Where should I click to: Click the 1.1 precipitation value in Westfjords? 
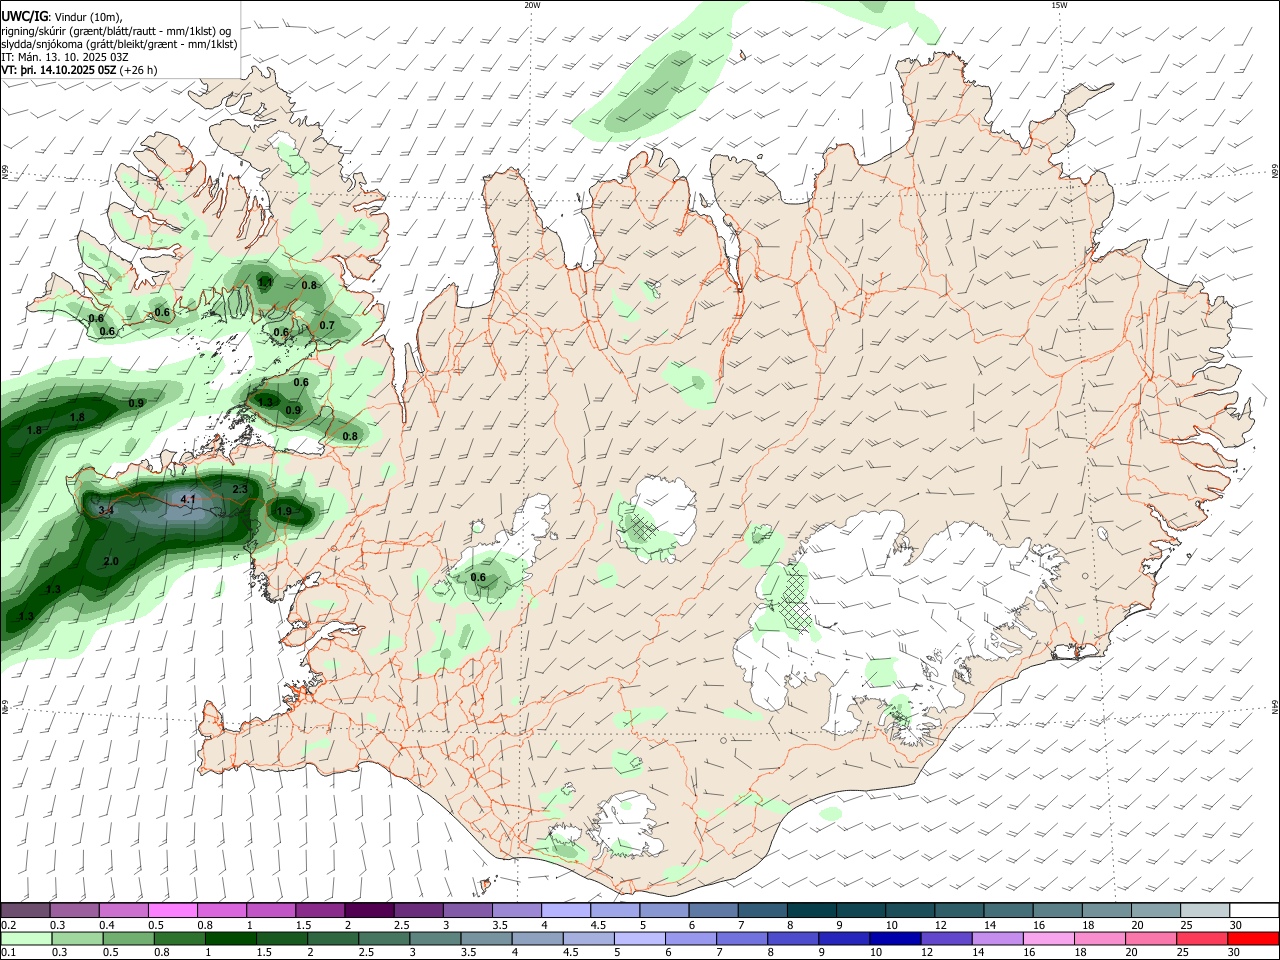(x=265, y=283)
